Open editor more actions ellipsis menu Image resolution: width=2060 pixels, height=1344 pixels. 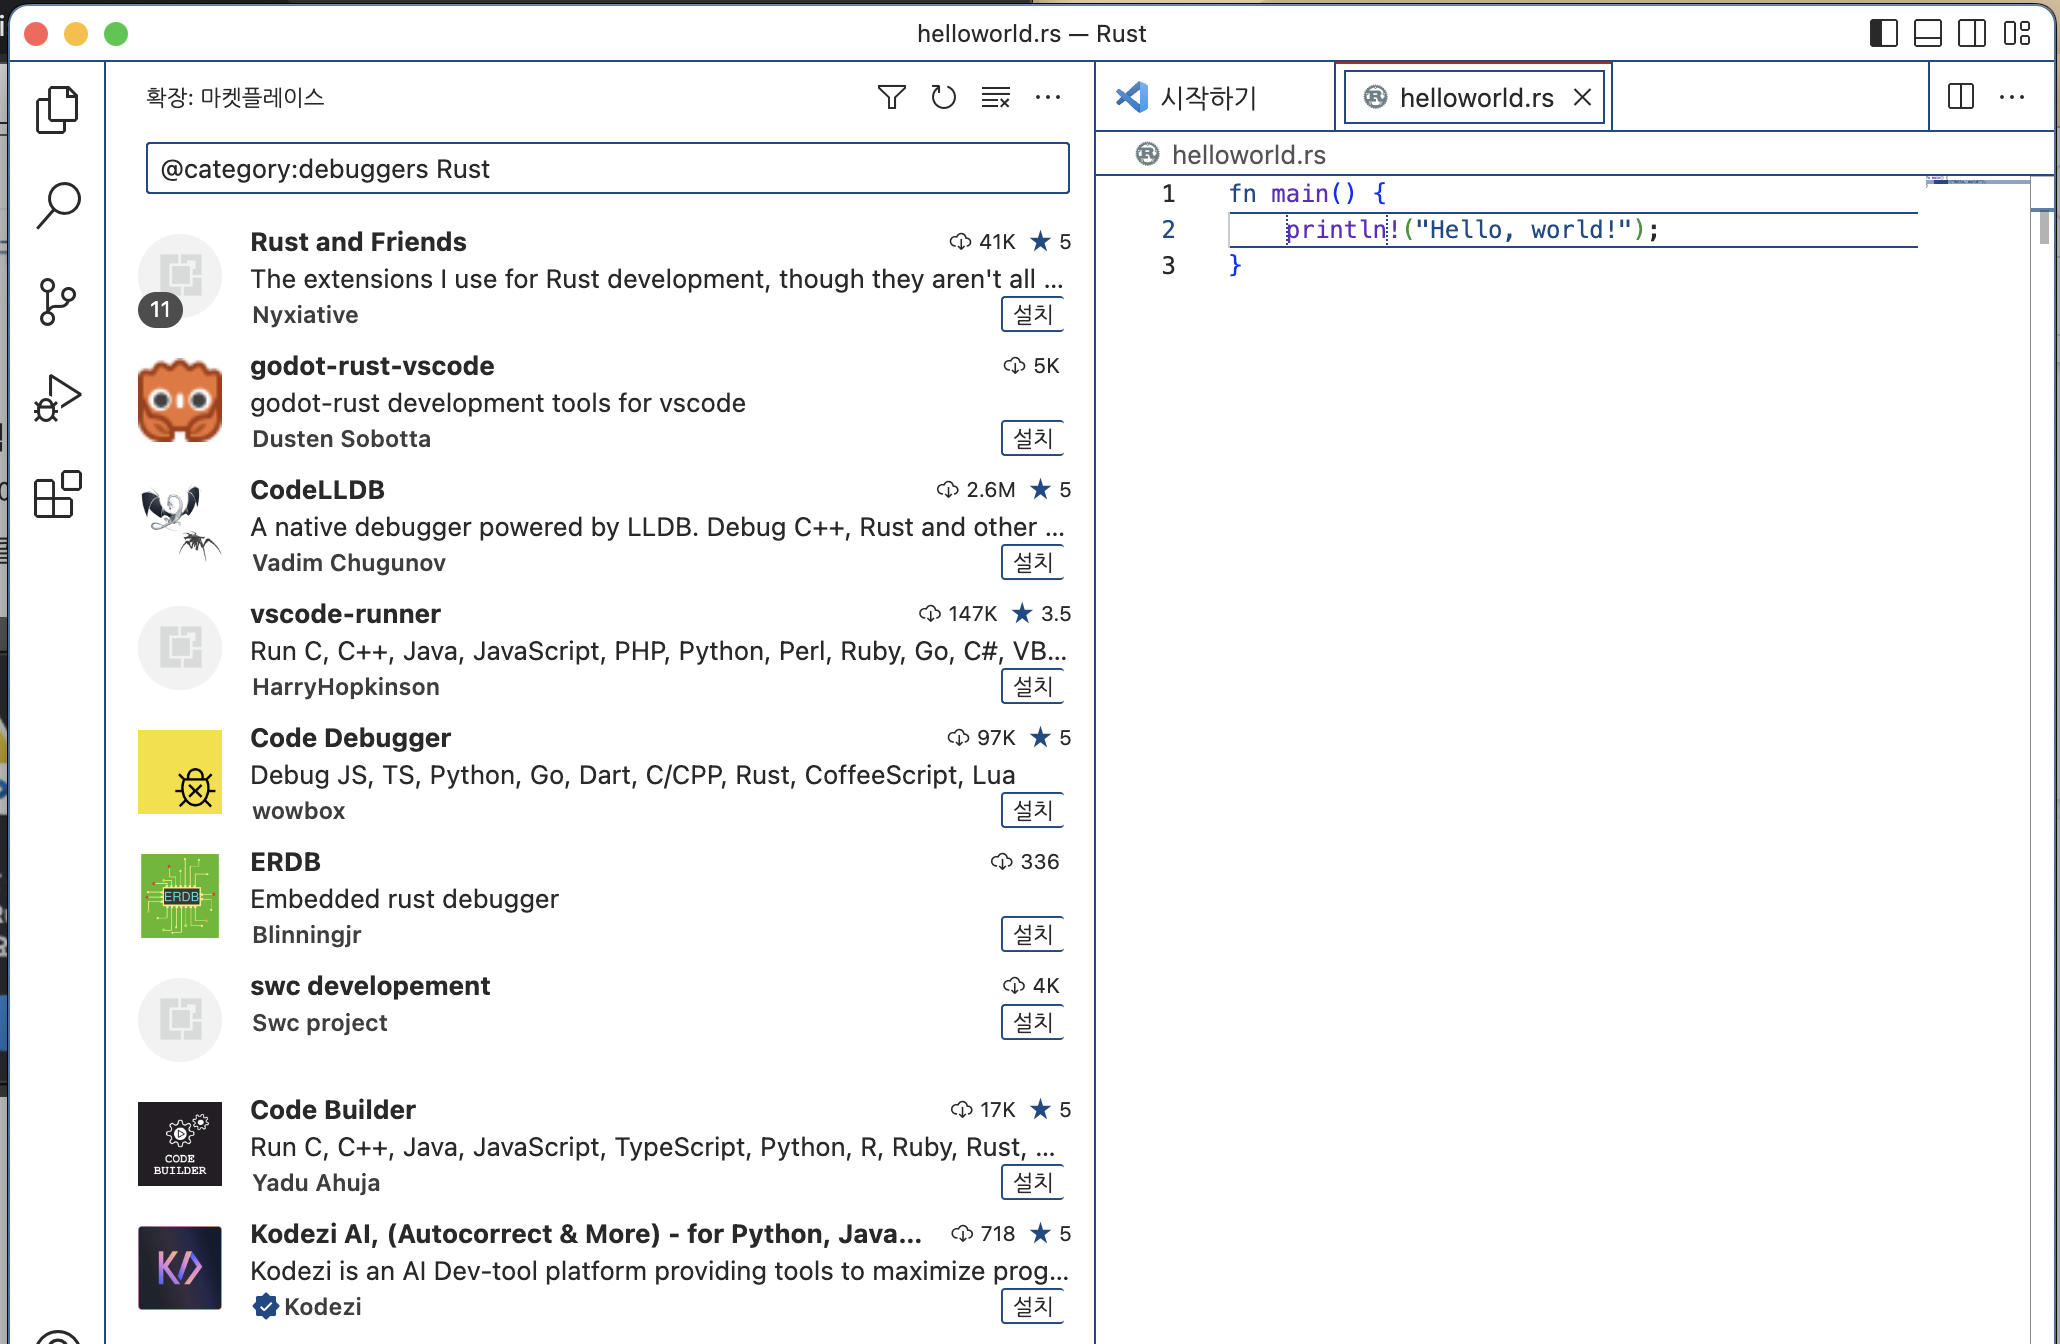[2011, 97]
